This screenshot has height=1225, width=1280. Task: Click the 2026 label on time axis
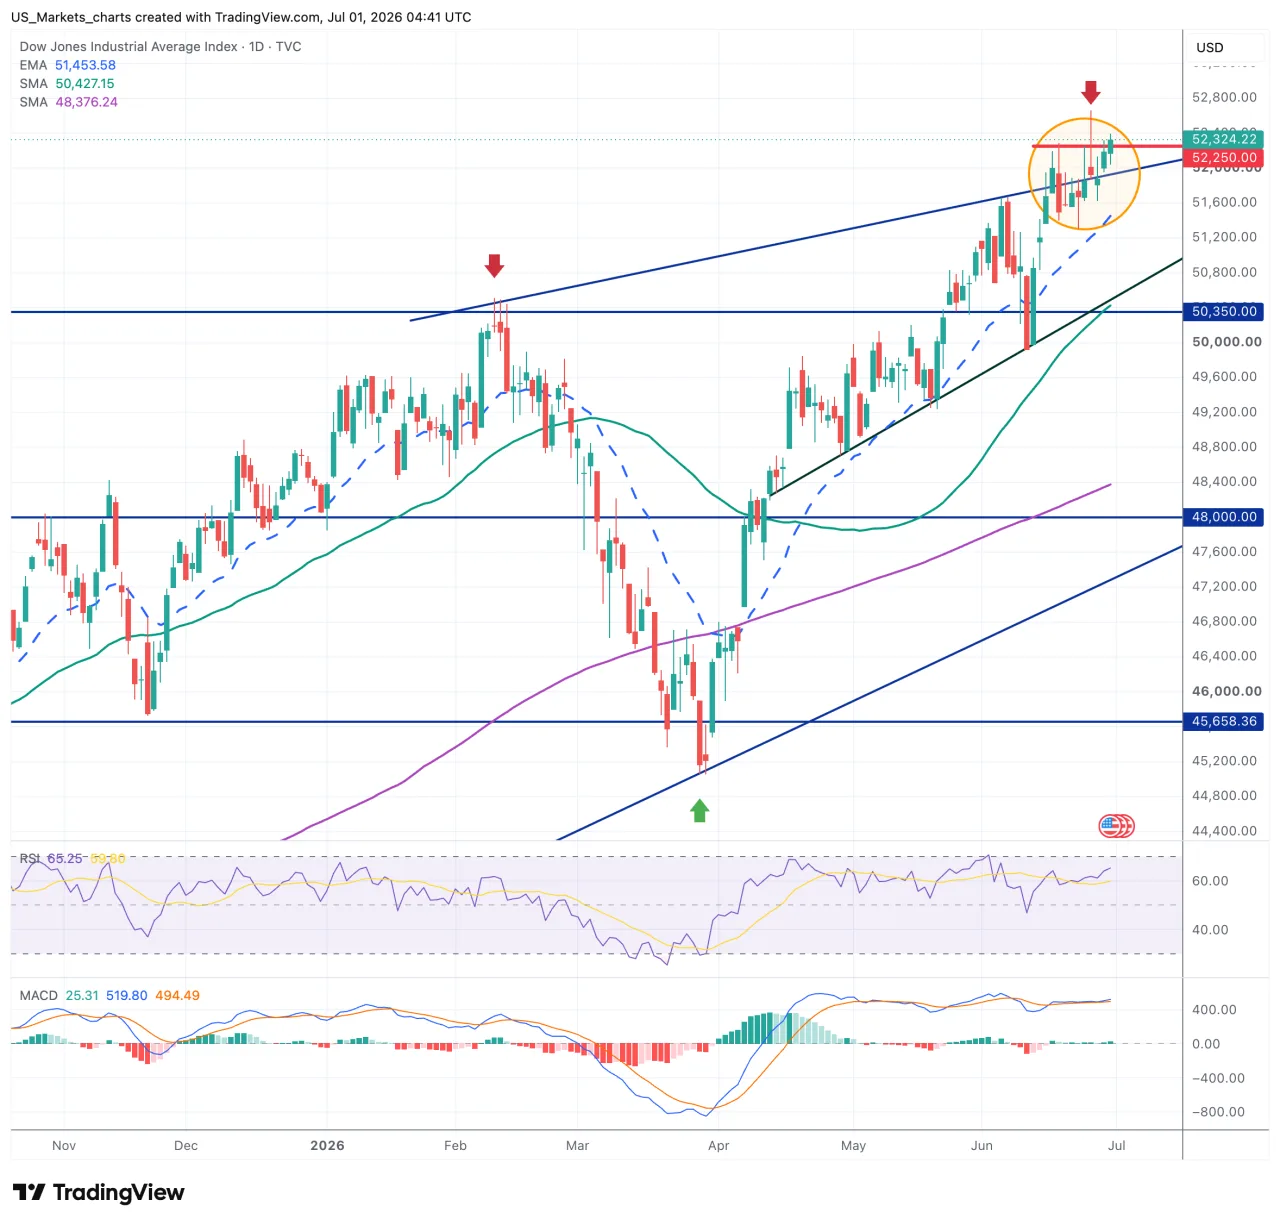click(327, 1146)
